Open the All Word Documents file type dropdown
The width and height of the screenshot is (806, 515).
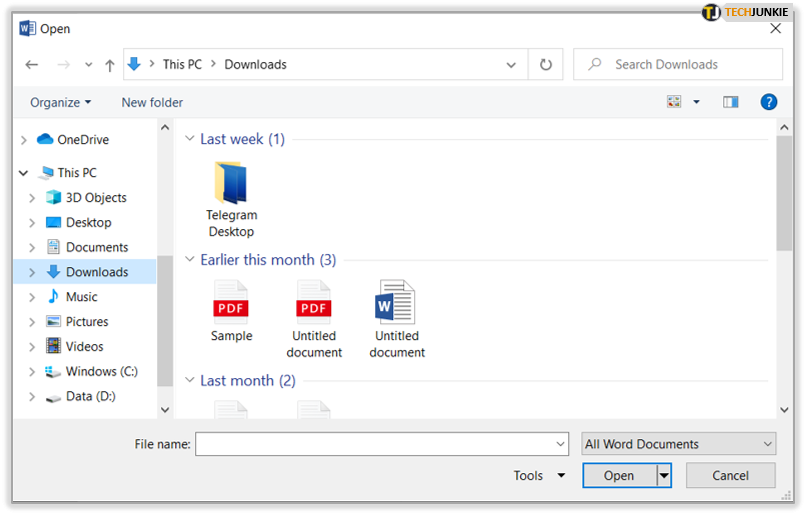[x=679, y=444]
